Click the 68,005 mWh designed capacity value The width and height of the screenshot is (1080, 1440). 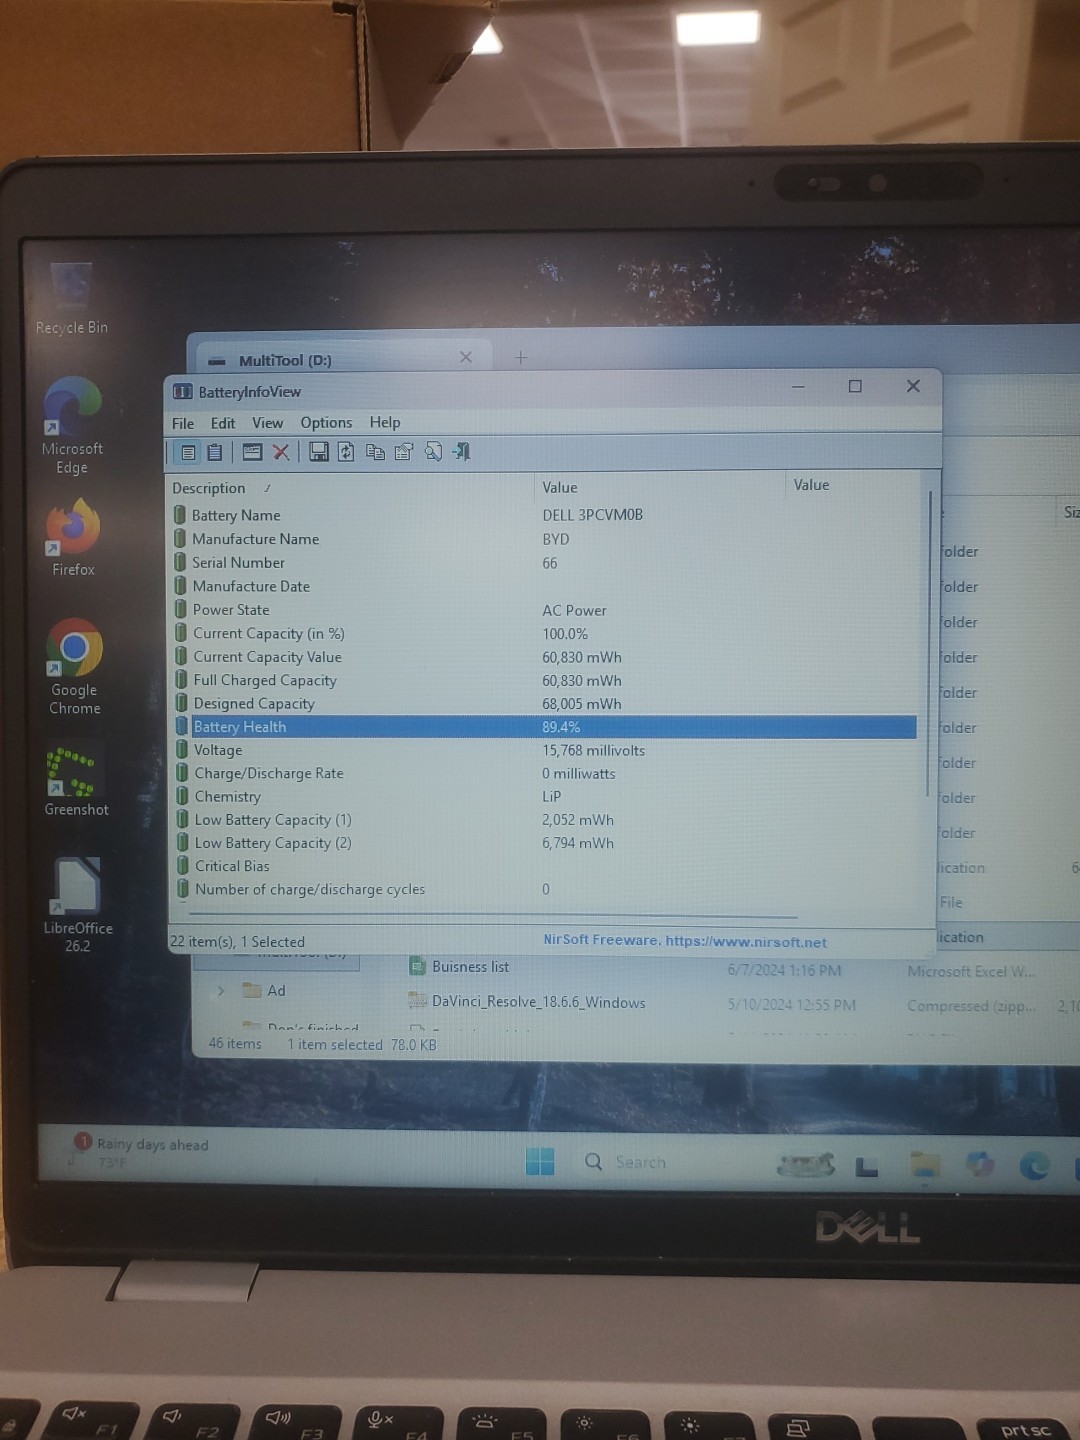click(x=582, y=704)
